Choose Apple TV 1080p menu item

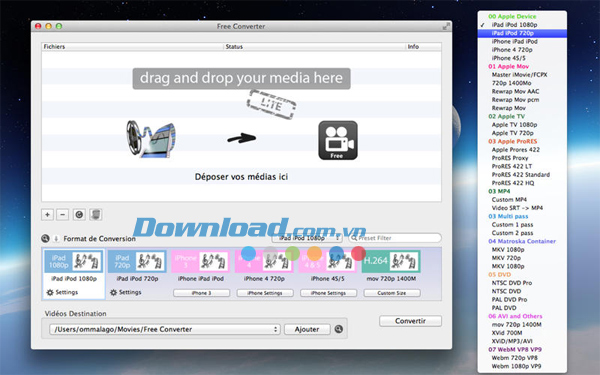[522, 125]
